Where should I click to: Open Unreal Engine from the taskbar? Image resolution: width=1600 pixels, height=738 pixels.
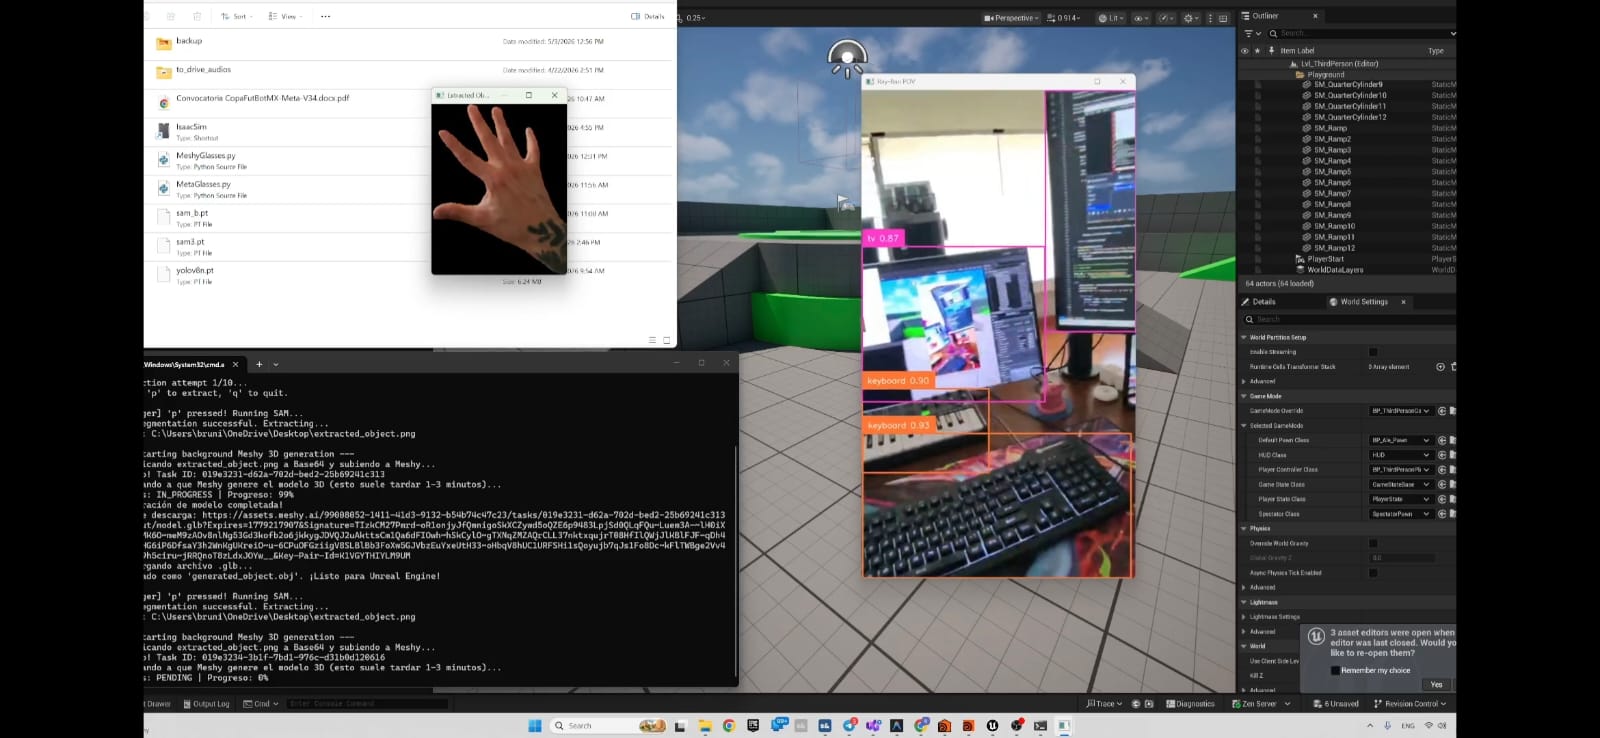[992, 725]
